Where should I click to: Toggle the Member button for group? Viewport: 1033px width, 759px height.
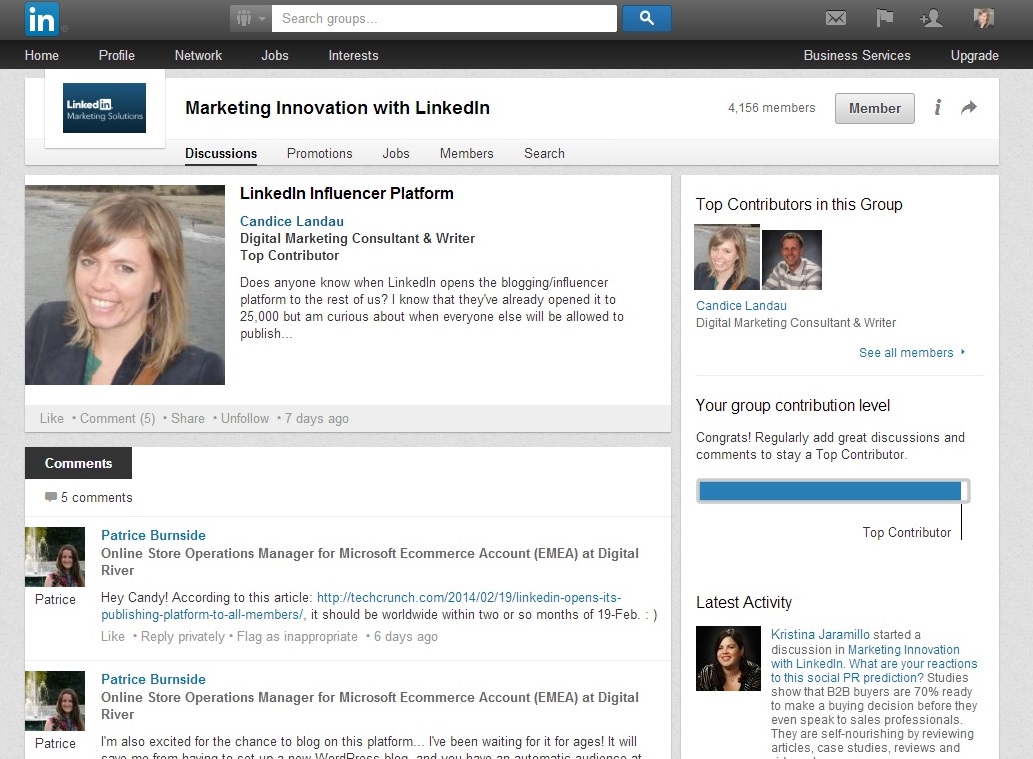click(x=874, y=108)
